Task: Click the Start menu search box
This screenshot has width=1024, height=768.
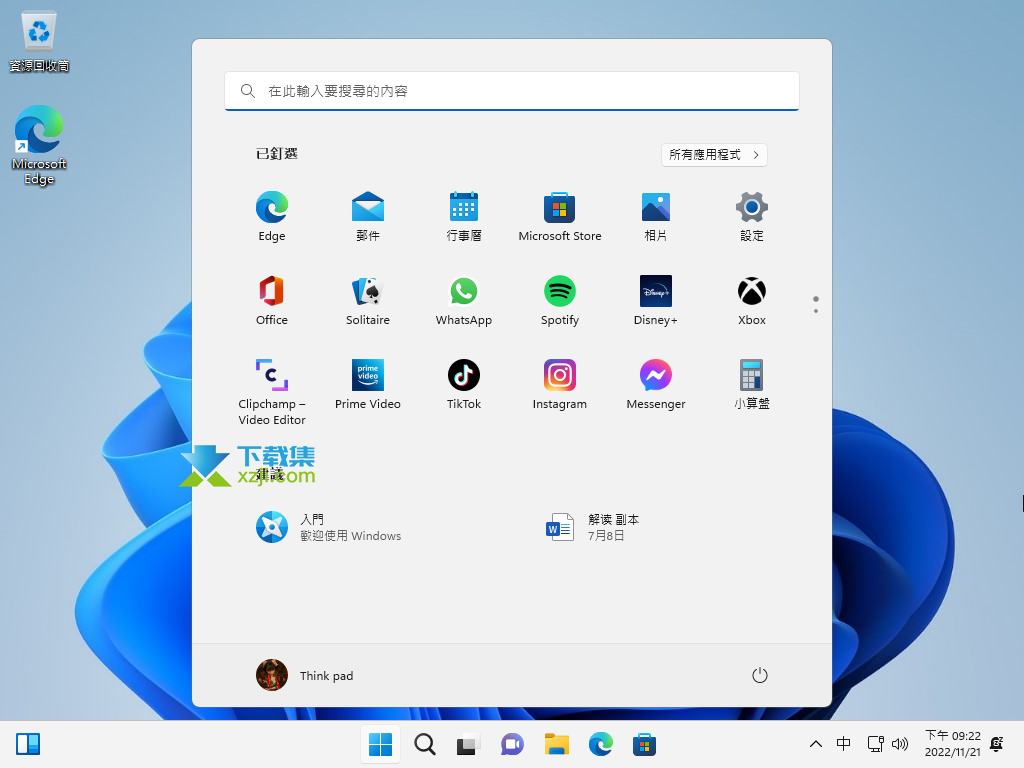Action: pyautogui.click(x=512, y=91)
